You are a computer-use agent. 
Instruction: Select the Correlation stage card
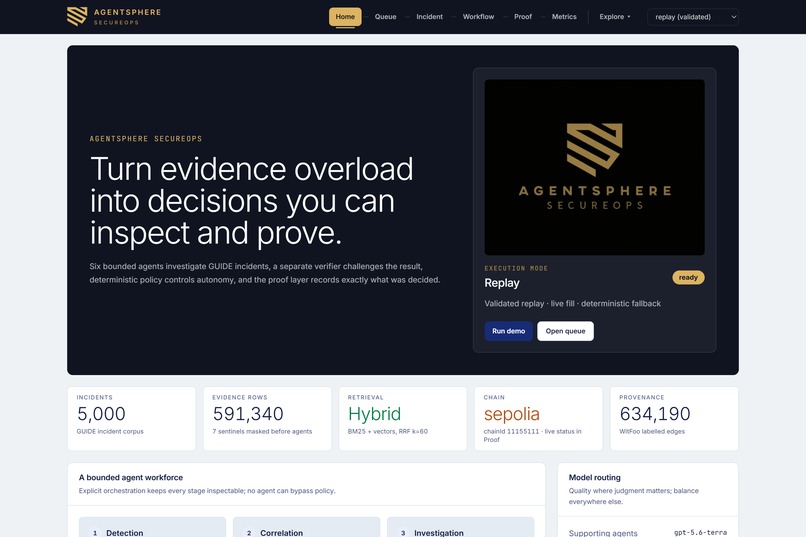pos(306,527)
